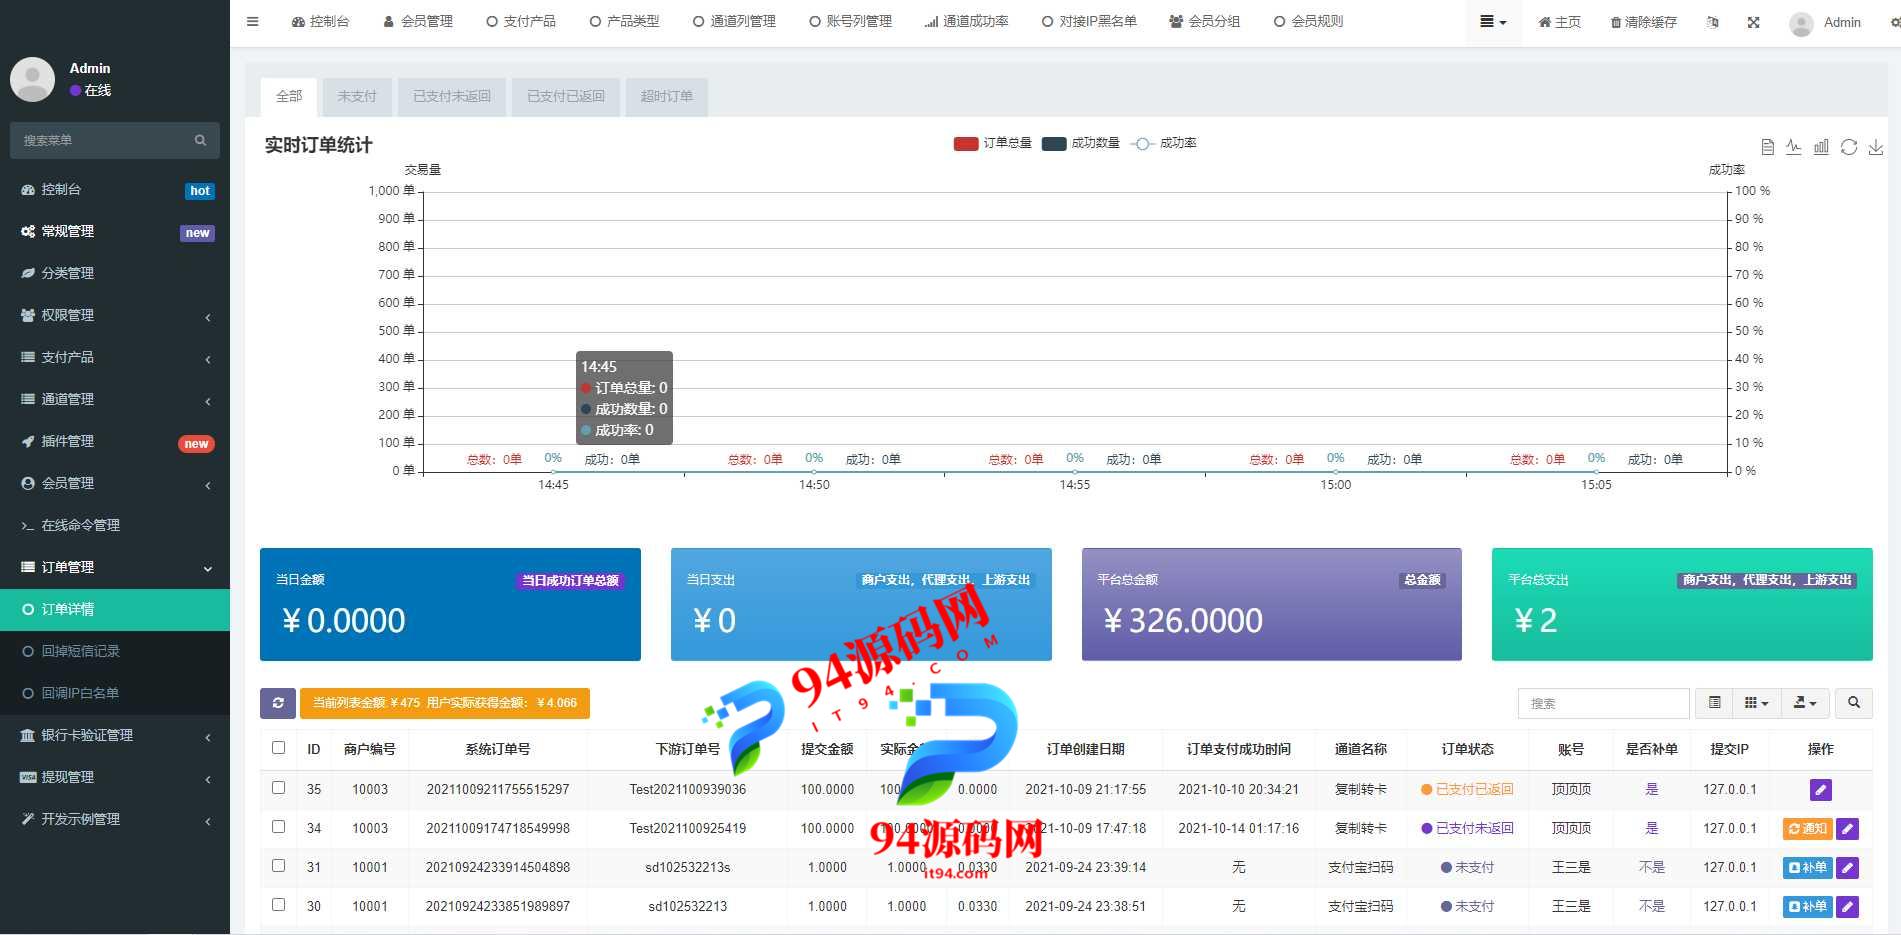The width and height of the screenshot is (1901, 935).
Task: Open 回掉短信记录 in sidebar submenu
Action: point(115,651)
